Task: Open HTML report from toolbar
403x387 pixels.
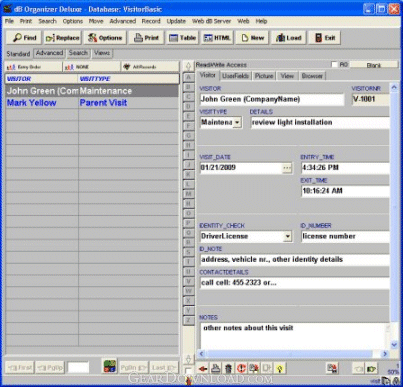Action: (217, 38)
